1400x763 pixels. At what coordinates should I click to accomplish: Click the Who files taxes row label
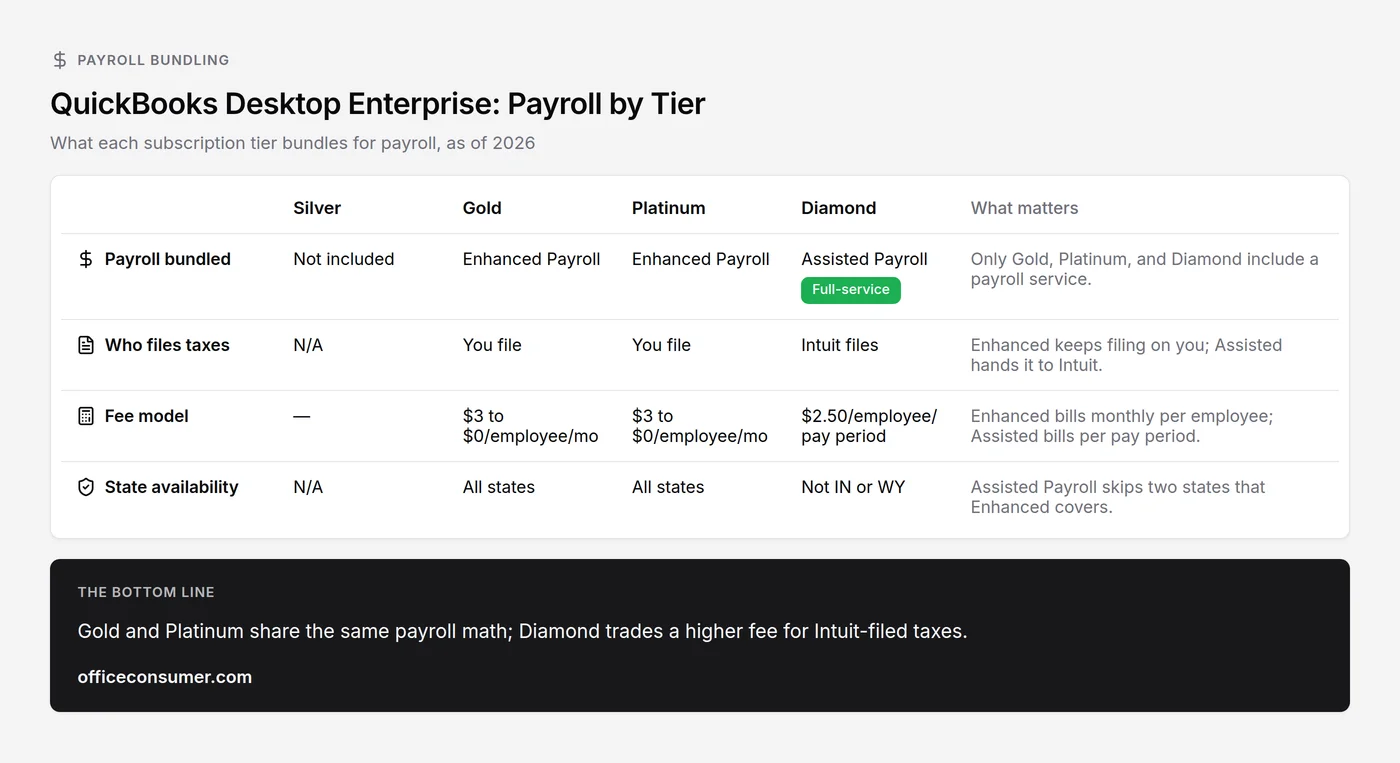[x=167, y=345]
